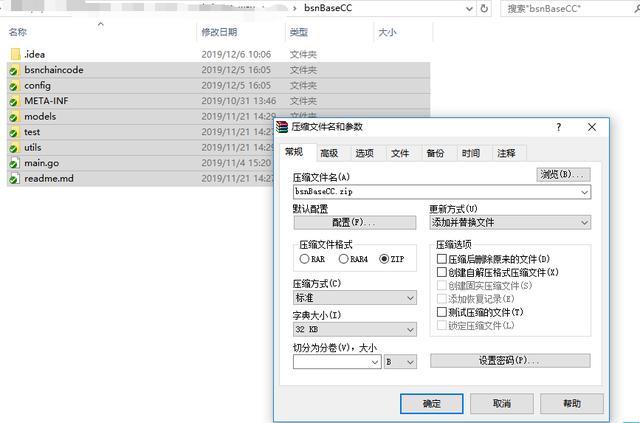640x423 pixels.
Task: Switch to the 备份 tab
Action: 435,153
